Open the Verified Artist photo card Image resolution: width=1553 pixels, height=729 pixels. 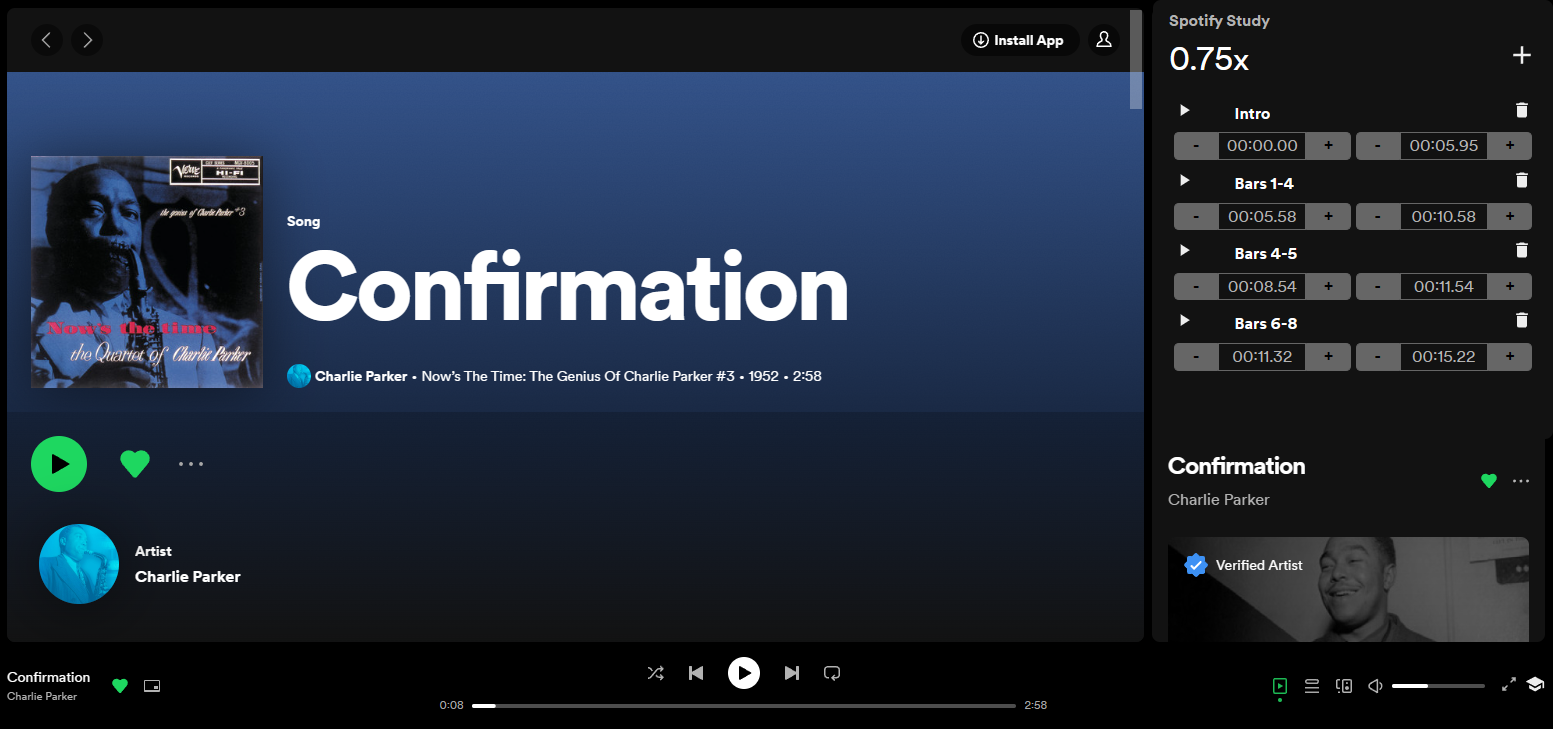pos(1348,589)
